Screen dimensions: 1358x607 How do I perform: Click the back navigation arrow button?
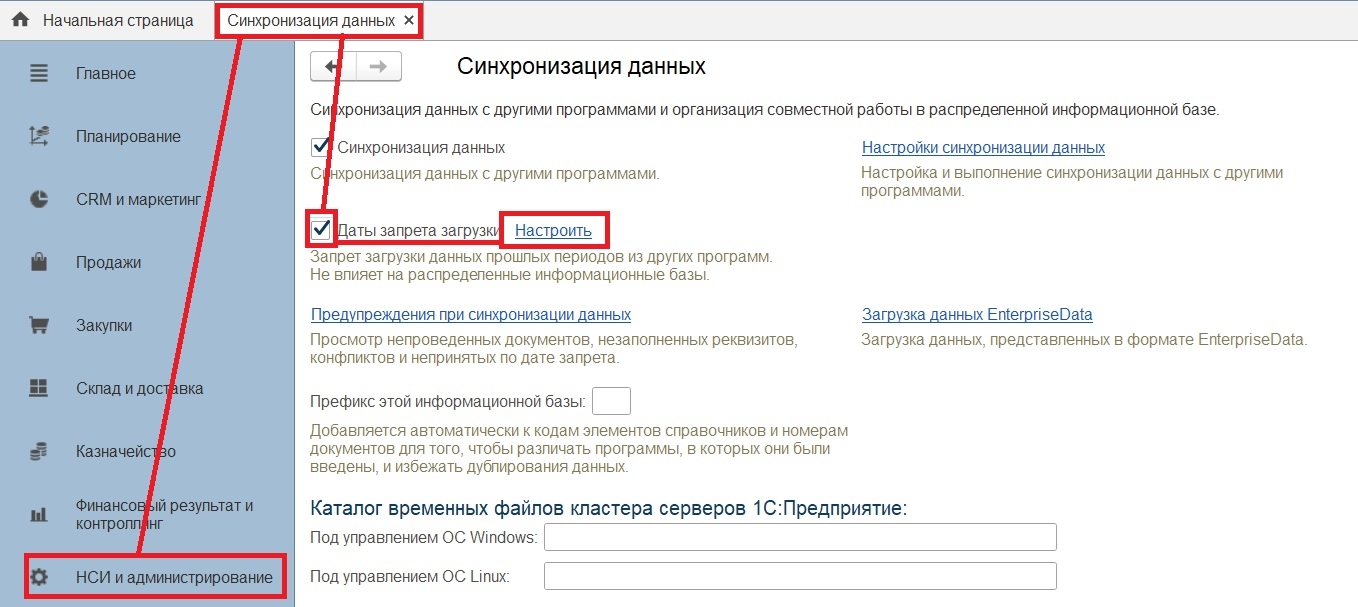[x=333, y=66]
